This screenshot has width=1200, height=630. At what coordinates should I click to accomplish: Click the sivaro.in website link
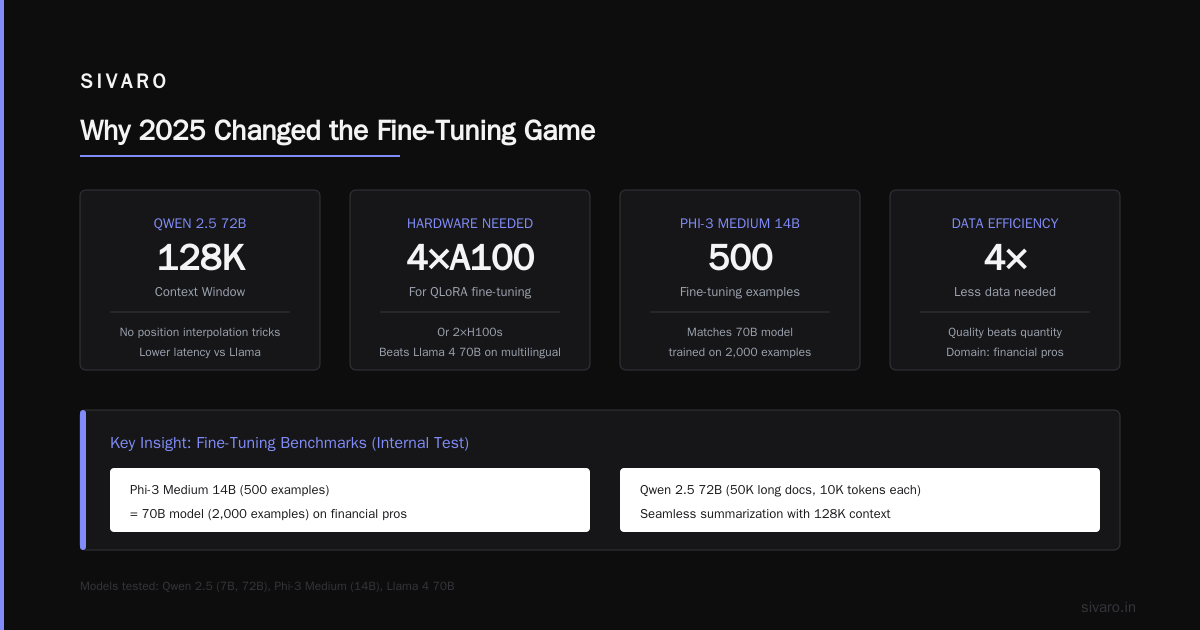pos(1108,607)
